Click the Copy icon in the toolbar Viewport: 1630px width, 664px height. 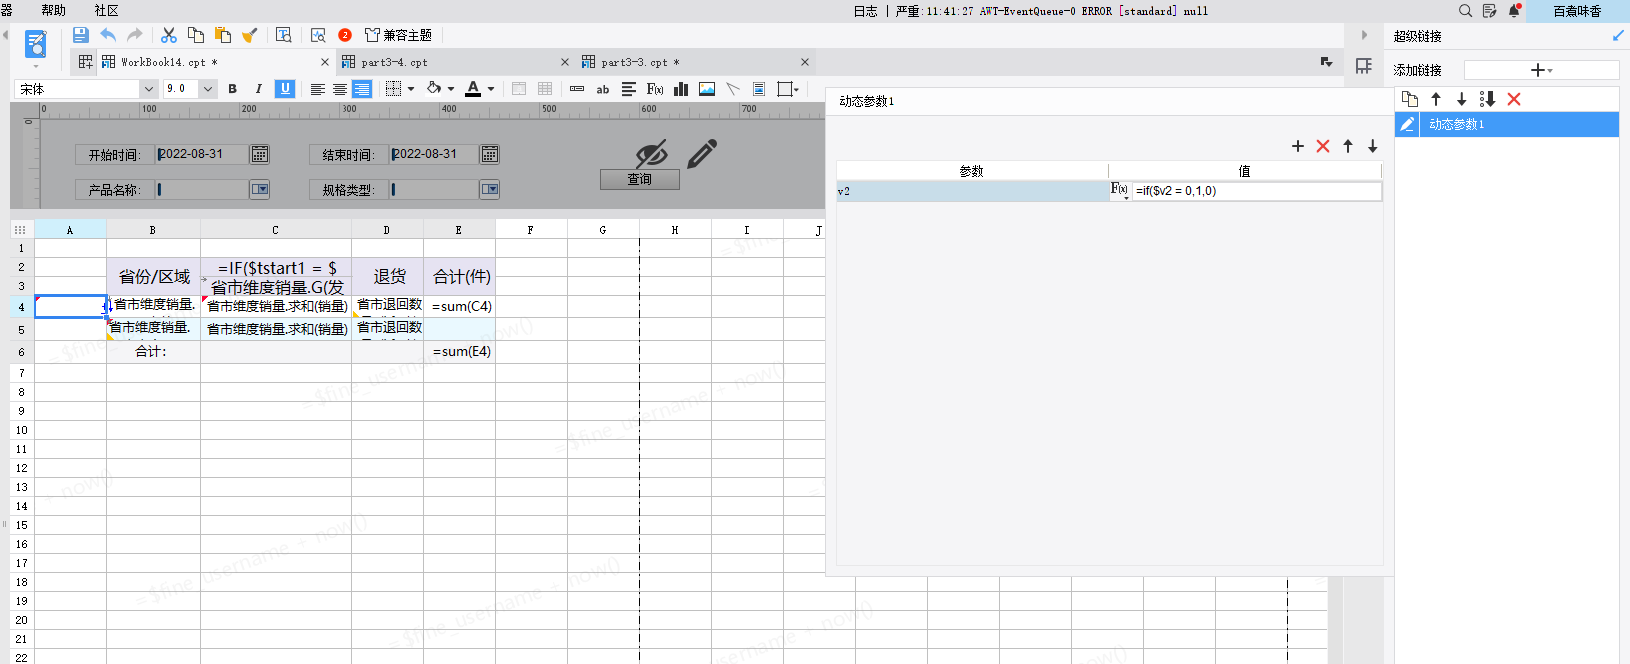point(196,35)
